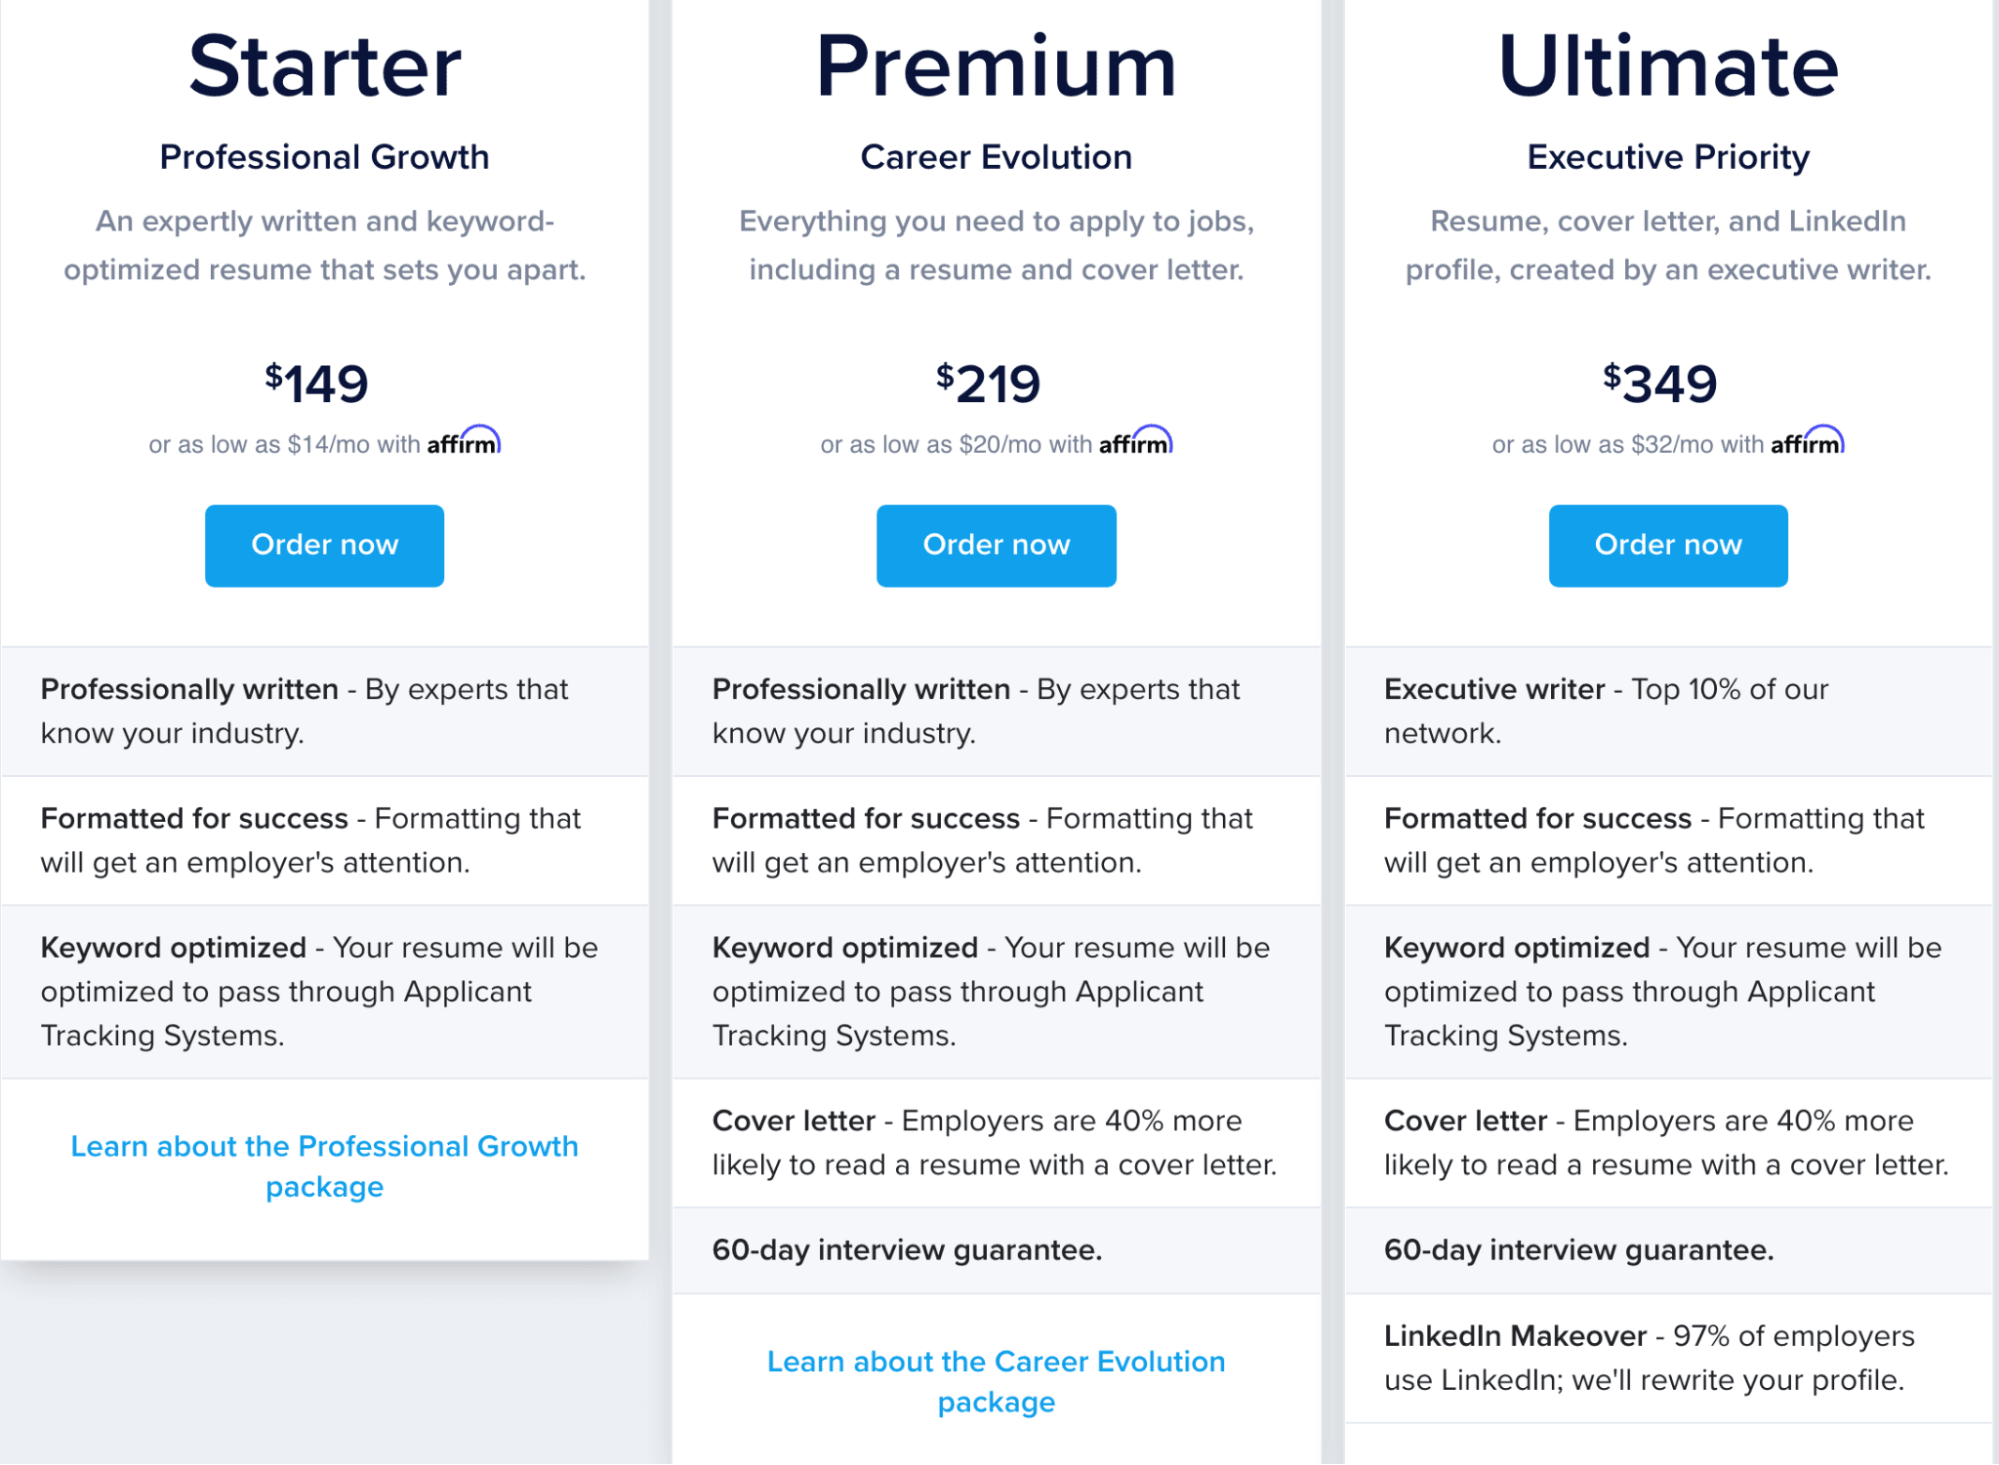Click the Starter Keyword optimized feature row

point(324,992)
